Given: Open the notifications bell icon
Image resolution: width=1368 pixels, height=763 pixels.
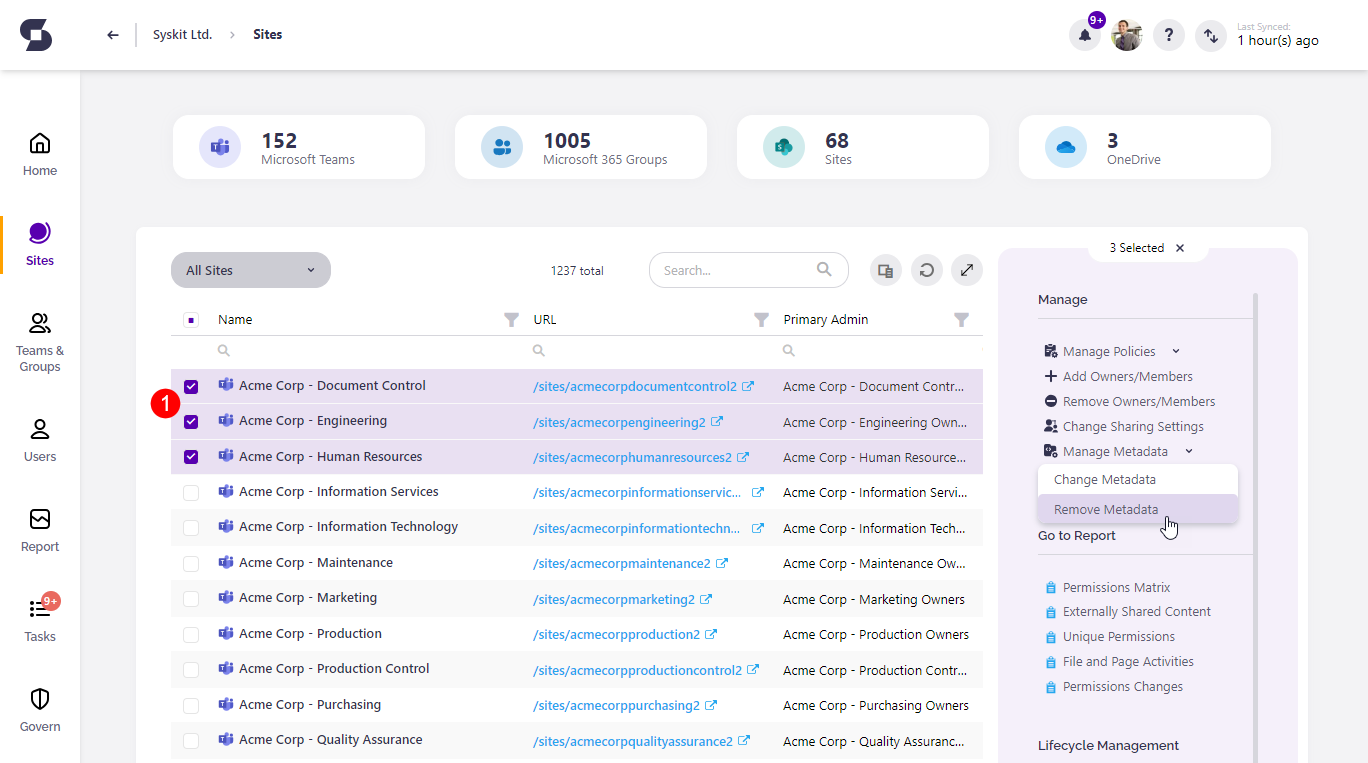Looking at the screenshot, I should pos(1085,36).
